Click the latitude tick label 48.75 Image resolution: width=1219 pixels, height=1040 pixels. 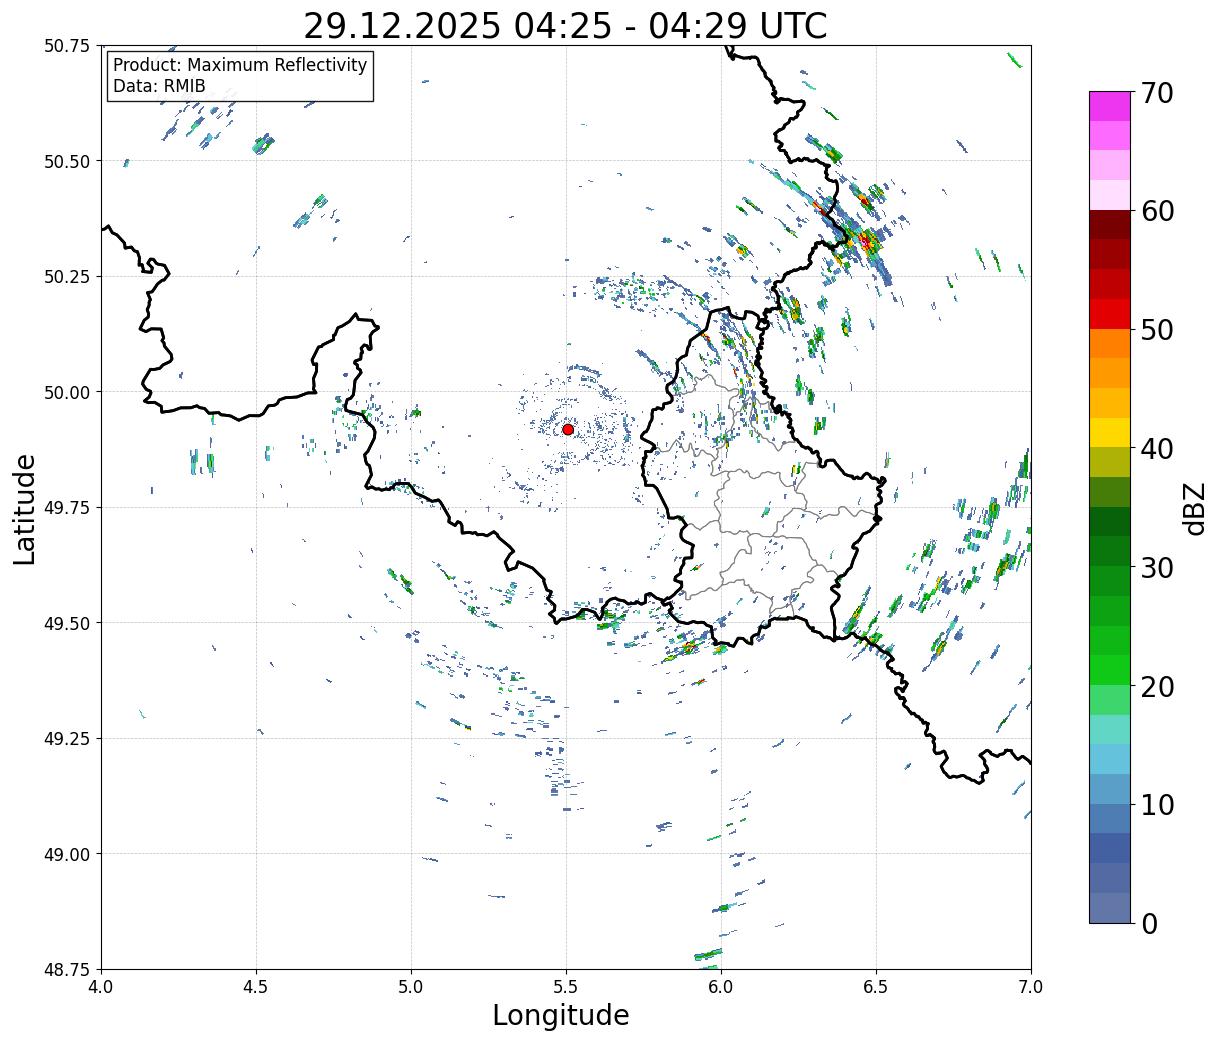[67, 970]
